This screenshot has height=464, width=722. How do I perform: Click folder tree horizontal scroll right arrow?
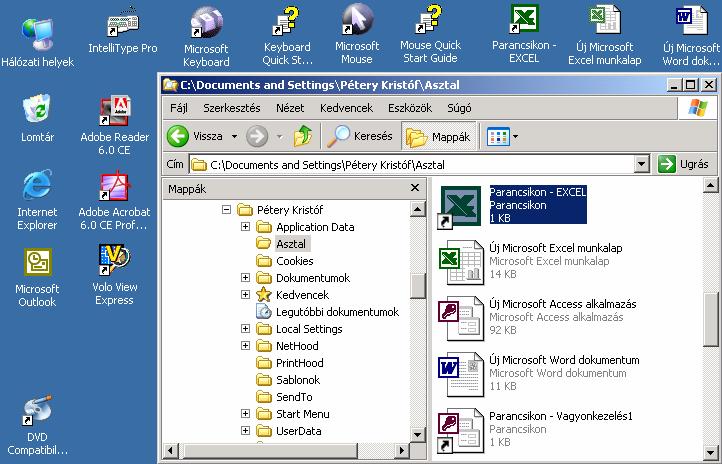click(x=402, y=450)
